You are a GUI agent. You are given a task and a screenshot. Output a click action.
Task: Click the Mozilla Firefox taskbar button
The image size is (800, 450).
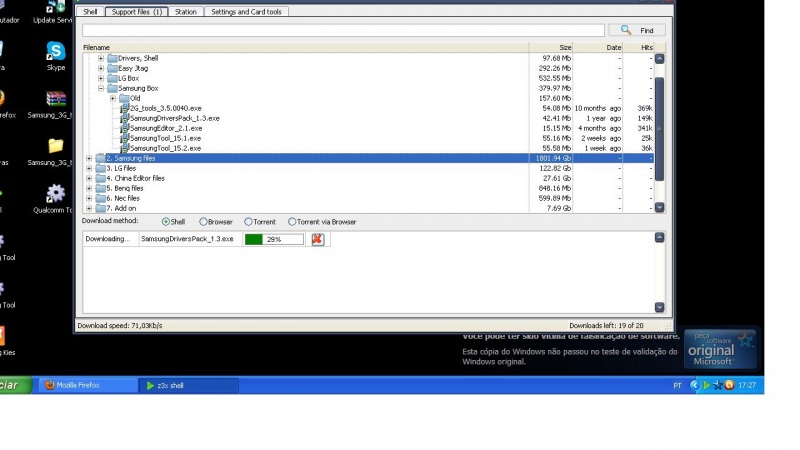pyautogui.click(x=88, y=385)
